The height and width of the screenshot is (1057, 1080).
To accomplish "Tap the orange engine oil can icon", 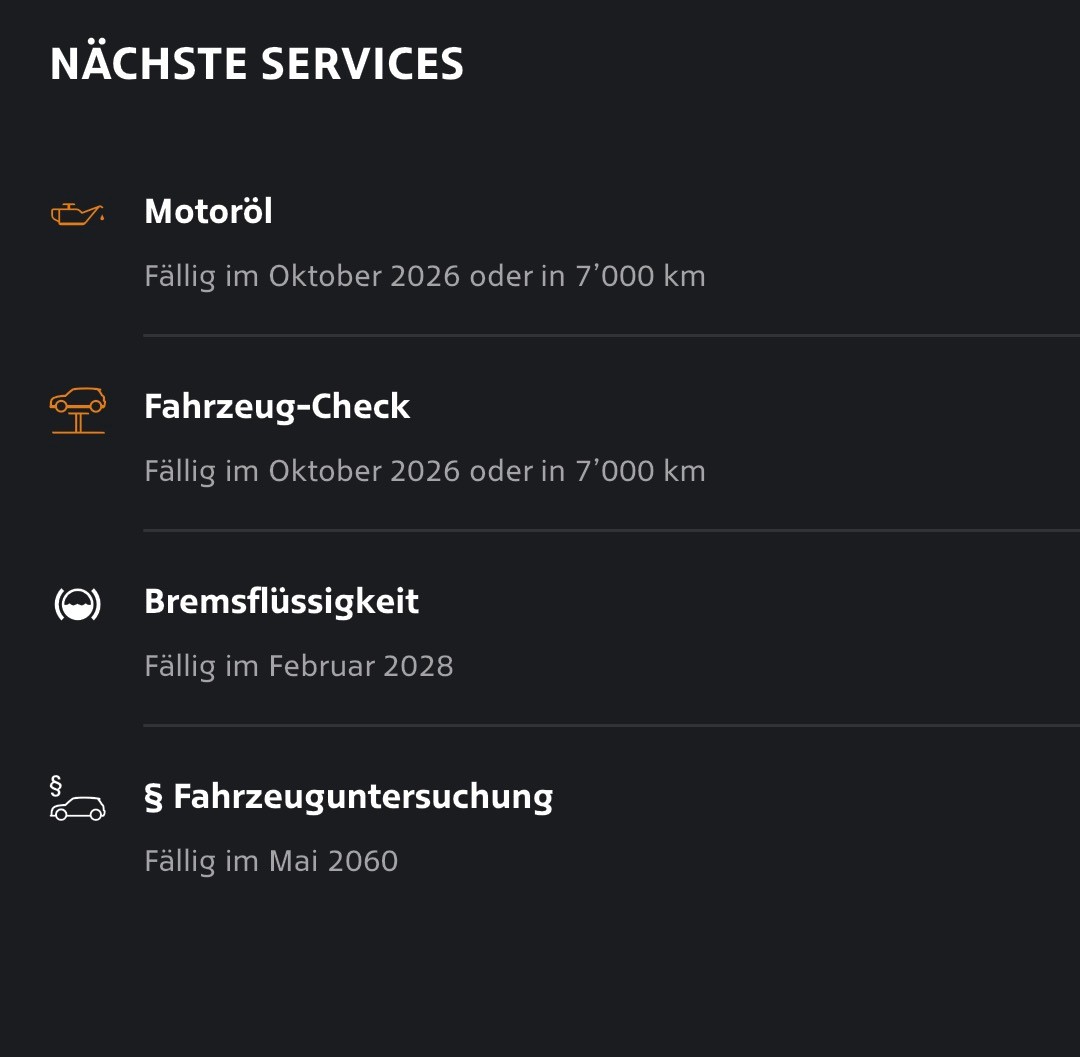I will pyautogui.click(x=77, y=214).
